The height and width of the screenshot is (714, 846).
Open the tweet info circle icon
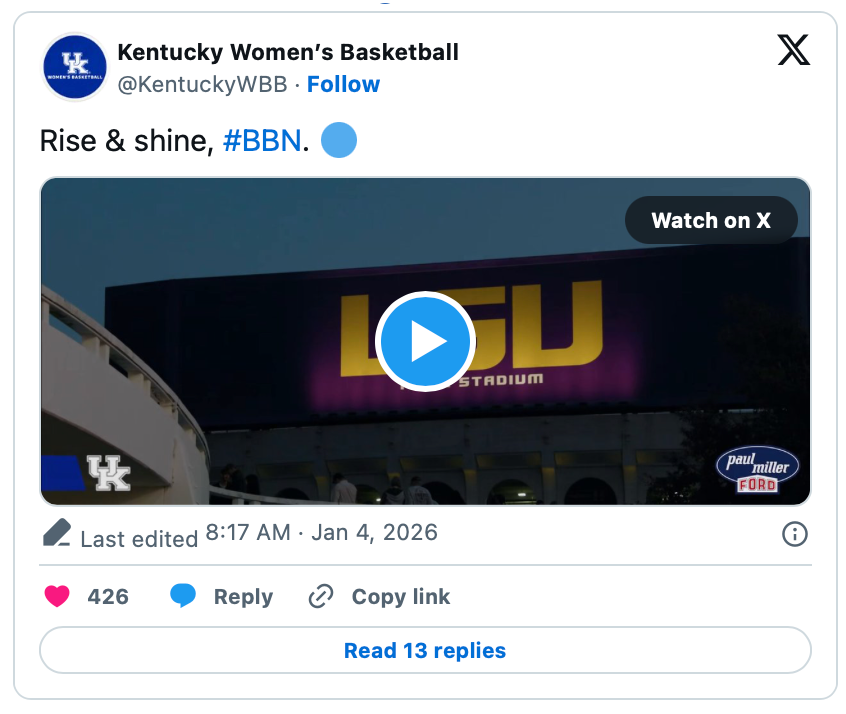coord(794,534)
